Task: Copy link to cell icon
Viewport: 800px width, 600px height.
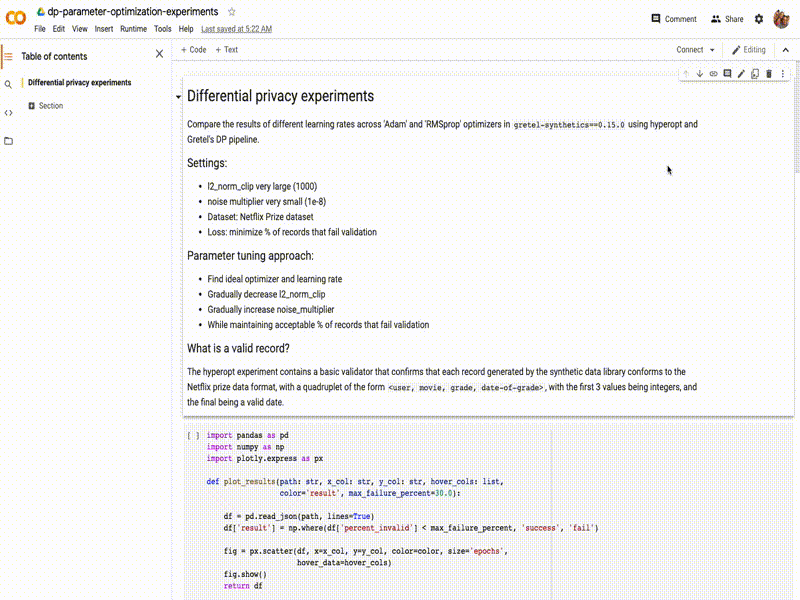Action: tap(713, 73)
